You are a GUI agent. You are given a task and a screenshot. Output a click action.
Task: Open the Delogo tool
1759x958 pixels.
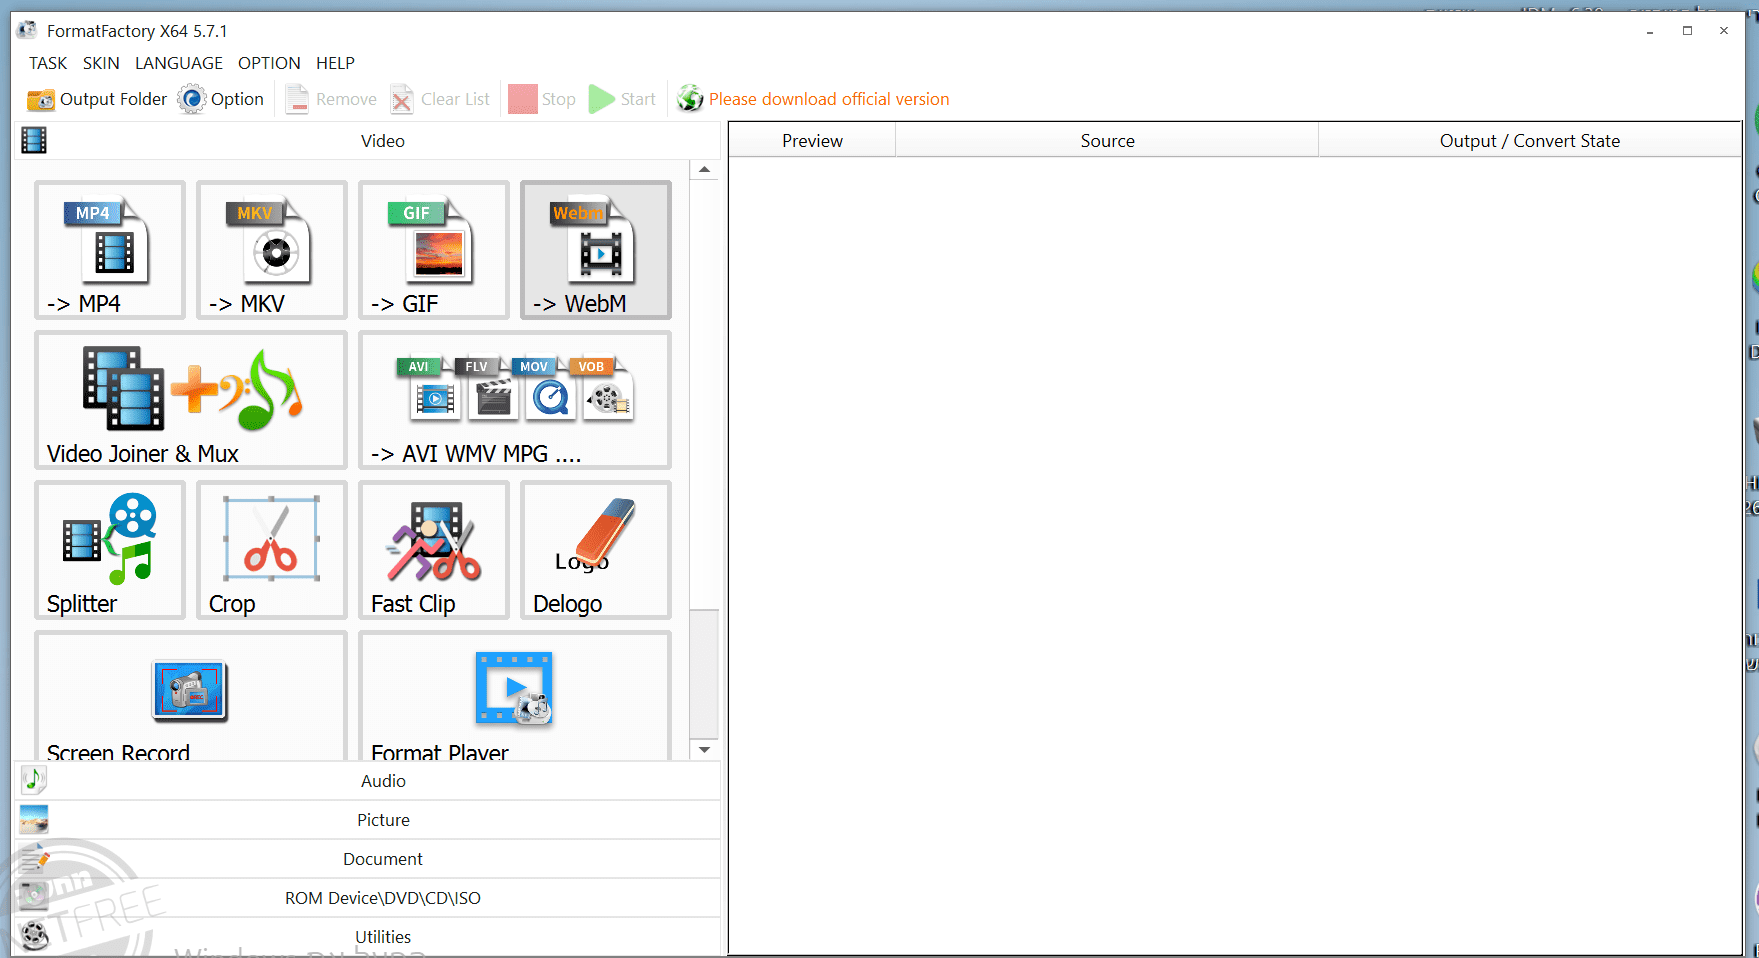pyautogui.click(x=596, y=550)
